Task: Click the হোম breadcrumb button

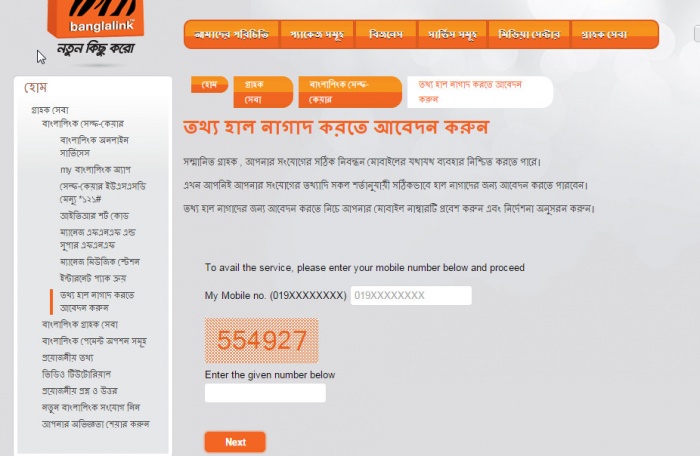Action: [x=209, y=84]
